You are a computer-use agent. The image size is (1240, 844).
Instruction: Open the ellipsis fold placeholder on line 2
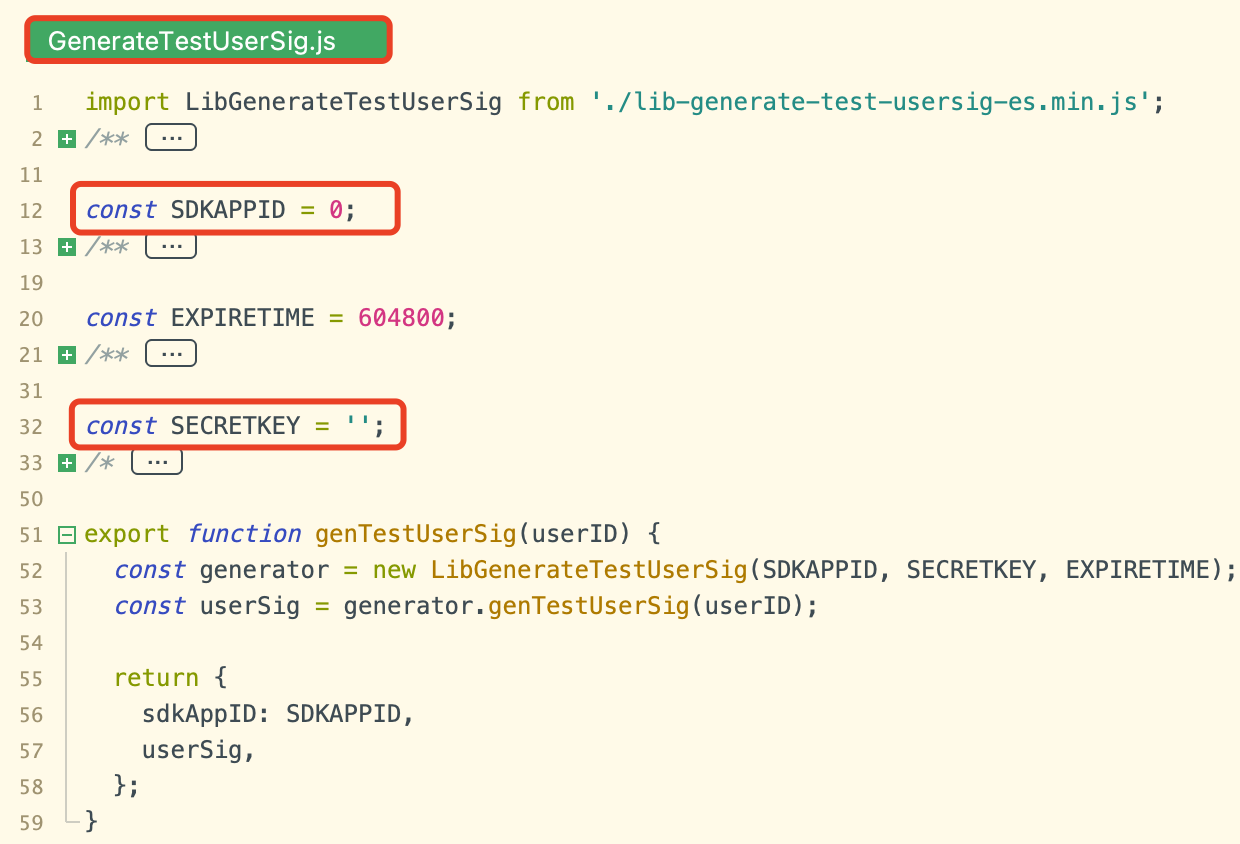coord(171,138)
